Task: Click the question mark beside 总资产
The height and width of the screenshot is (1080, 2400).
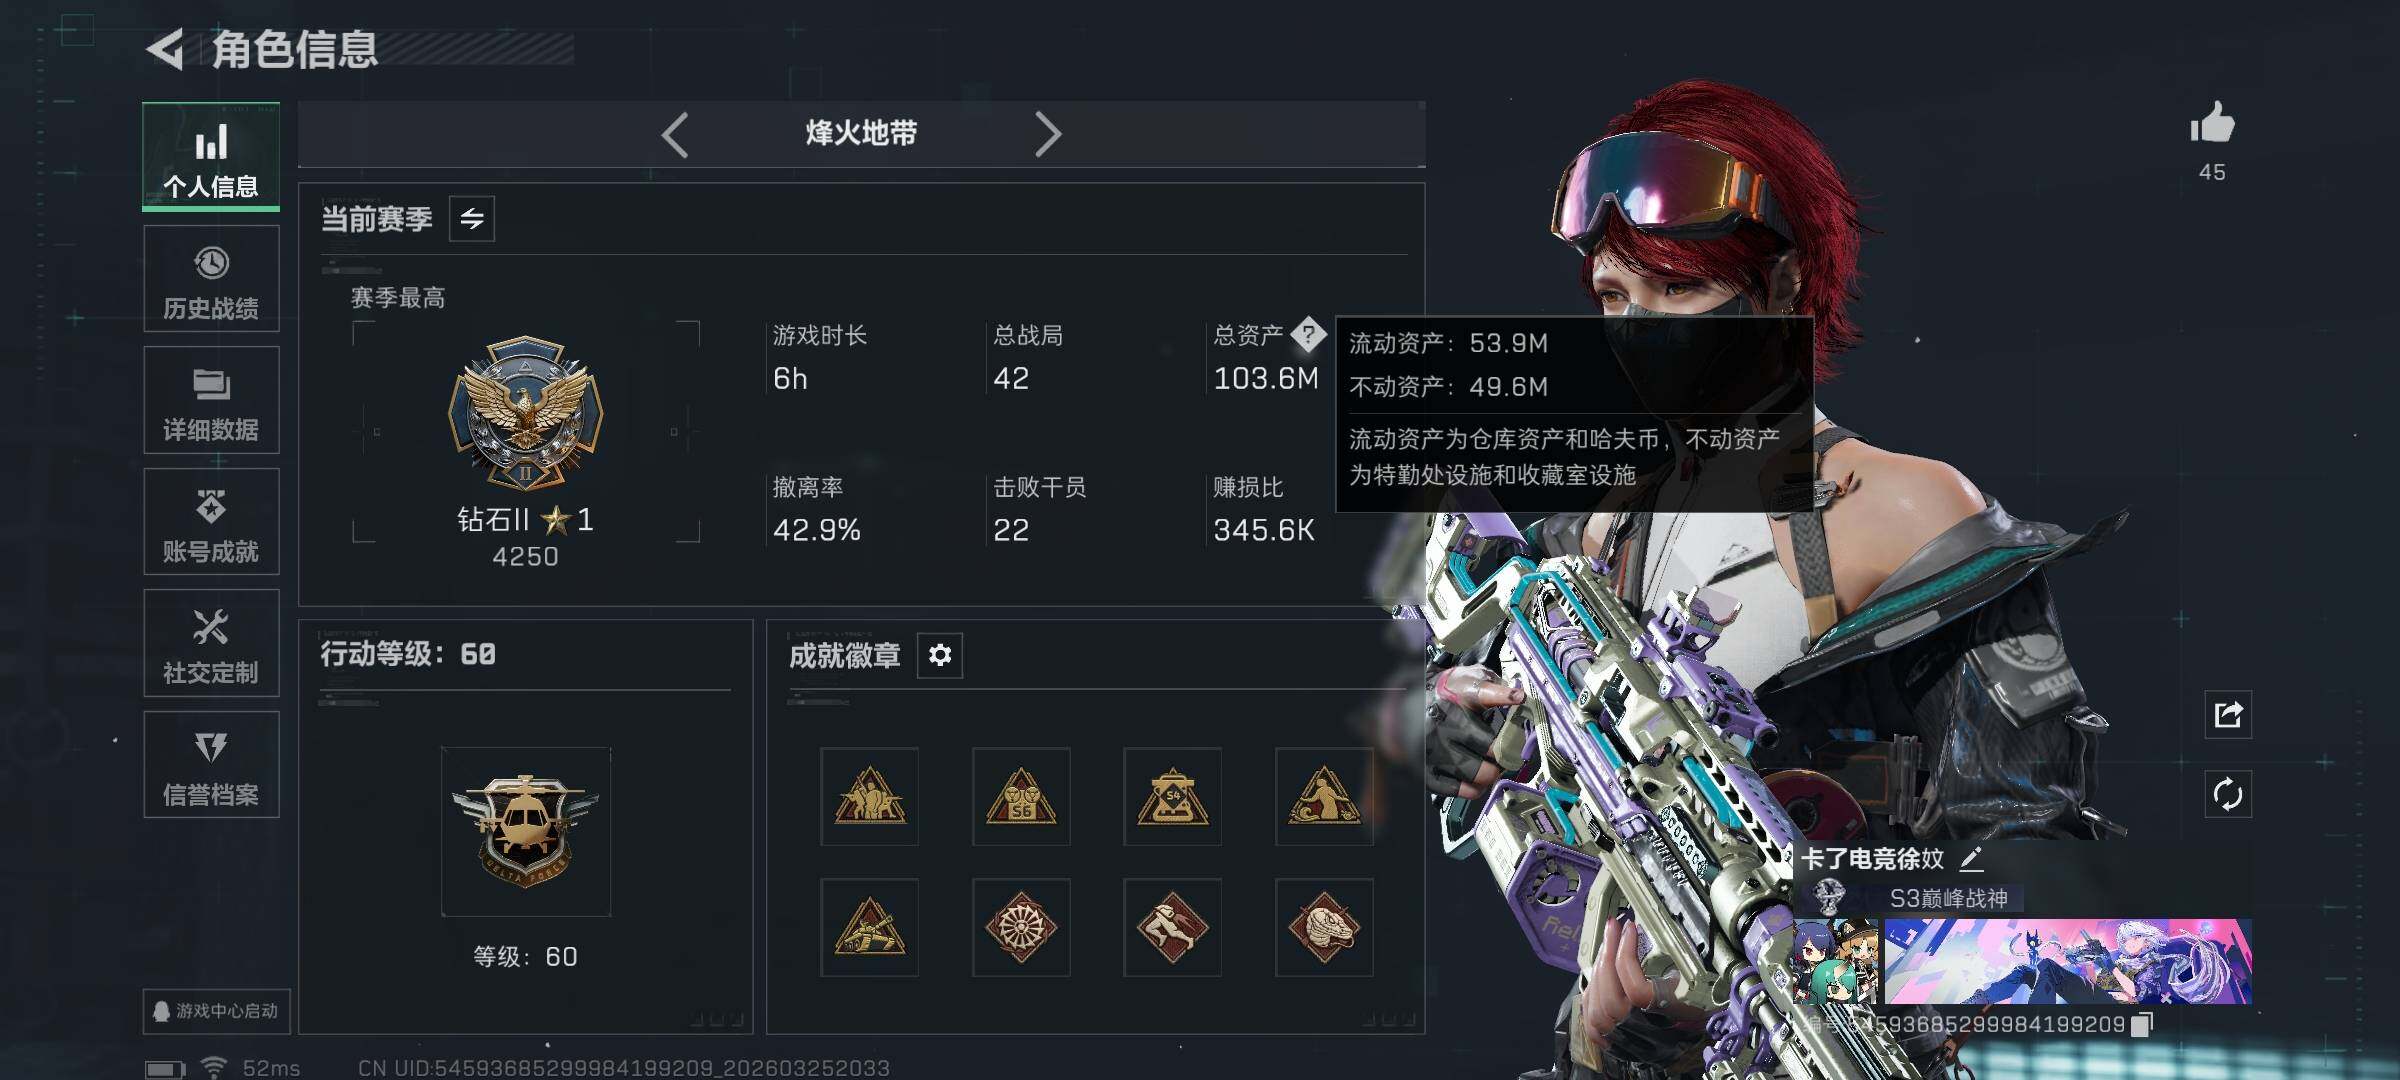Action: (1308, 334)
